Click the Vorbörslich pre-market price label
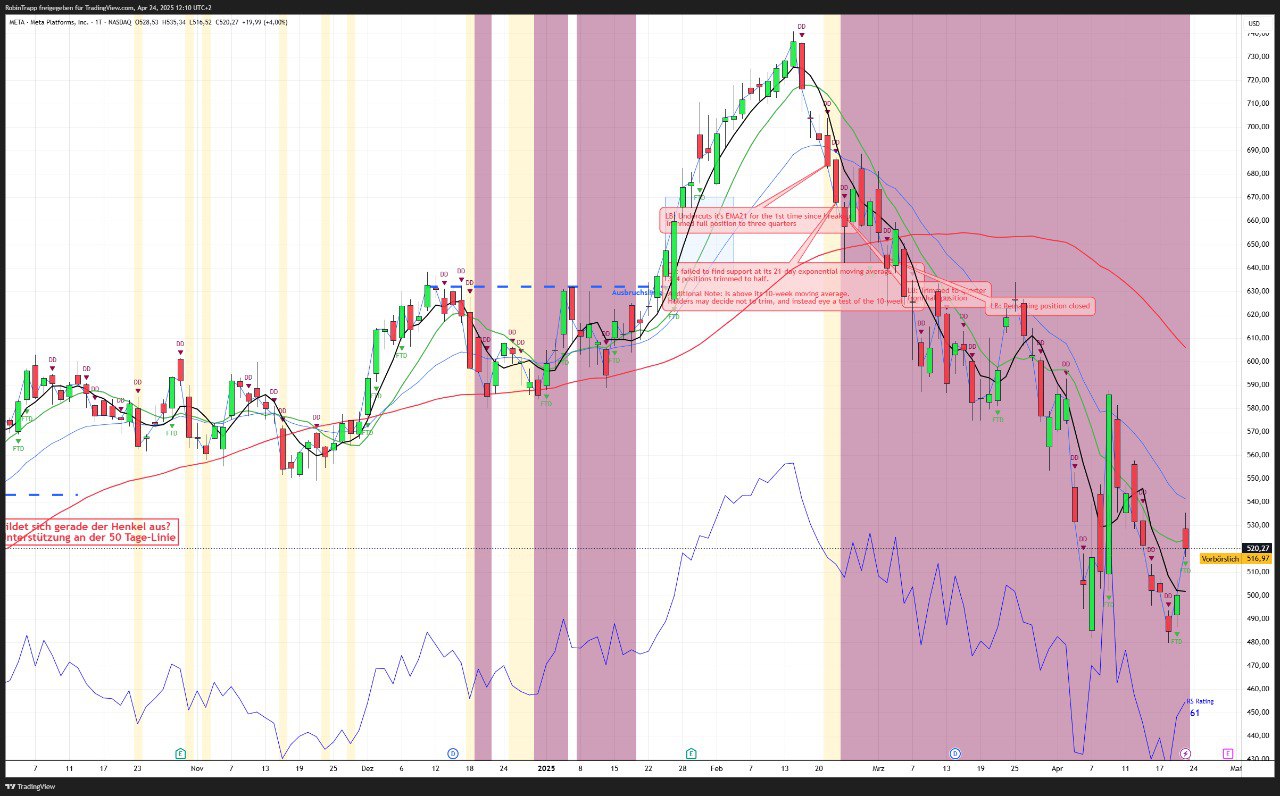The width and height of the screenshot is (1280, 796). pyautogui.click(x=1220, y=559)
